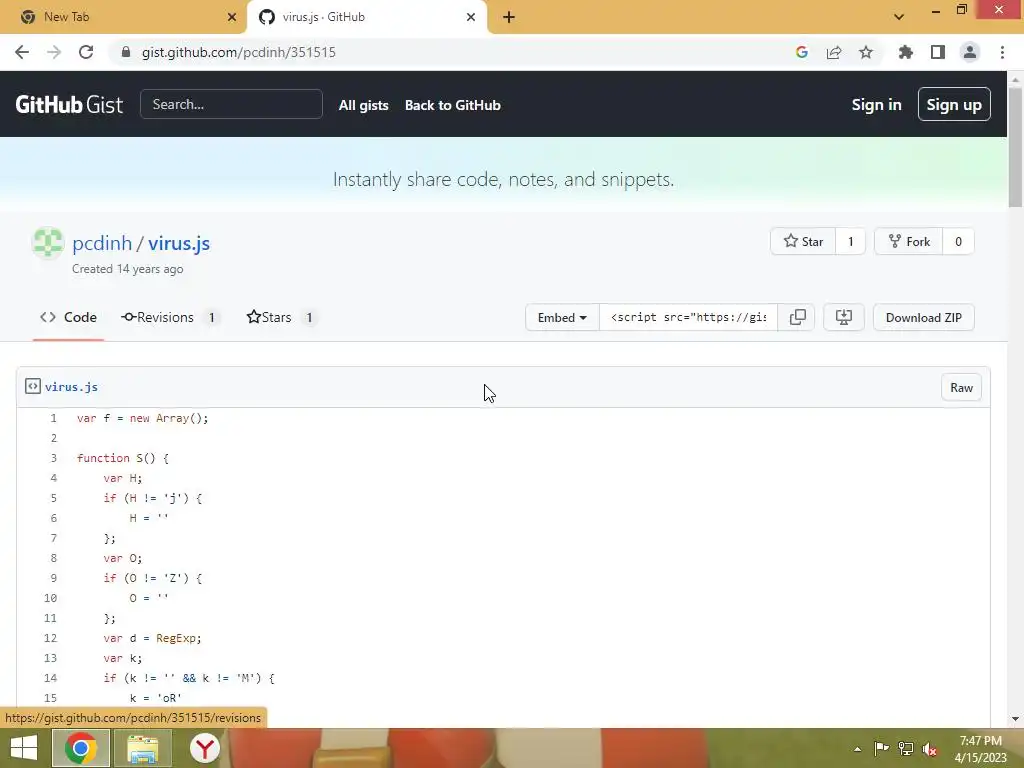Click the virus.js gist title link

coord(179,243)
